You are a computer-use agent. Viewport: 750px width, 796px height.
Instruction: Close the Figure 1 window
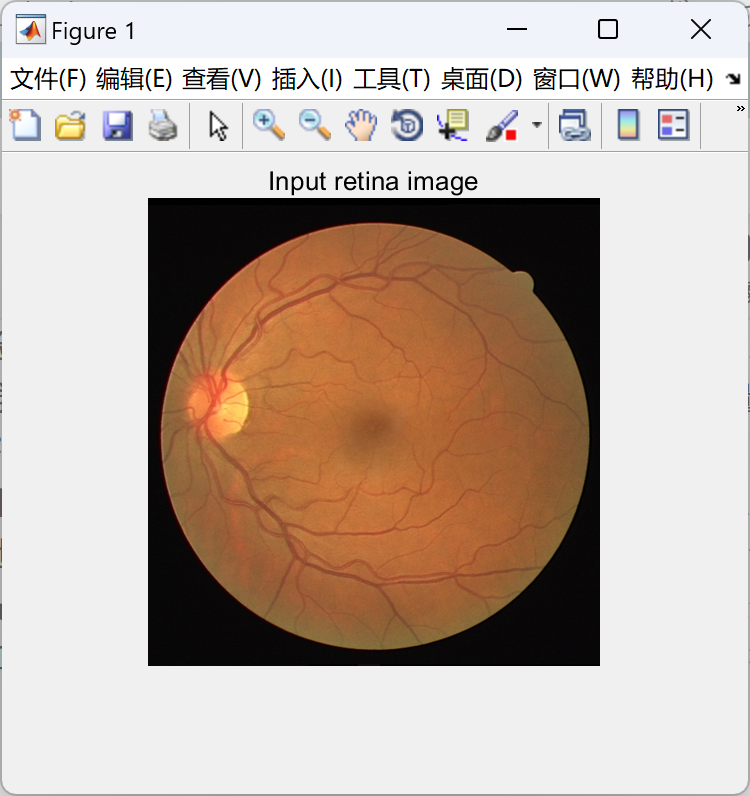(x=701, y=29)
